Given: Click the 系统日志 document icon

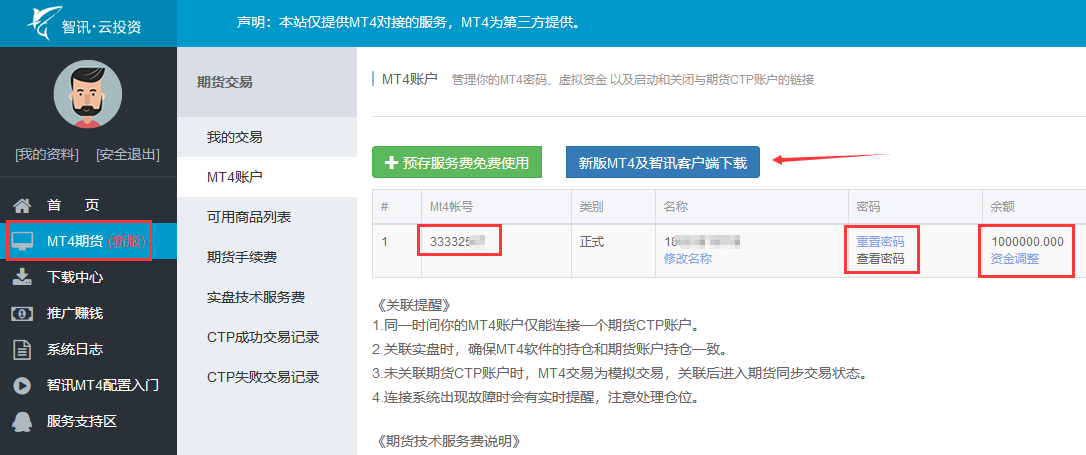Looking at the screenshot, I should point(22,349).
